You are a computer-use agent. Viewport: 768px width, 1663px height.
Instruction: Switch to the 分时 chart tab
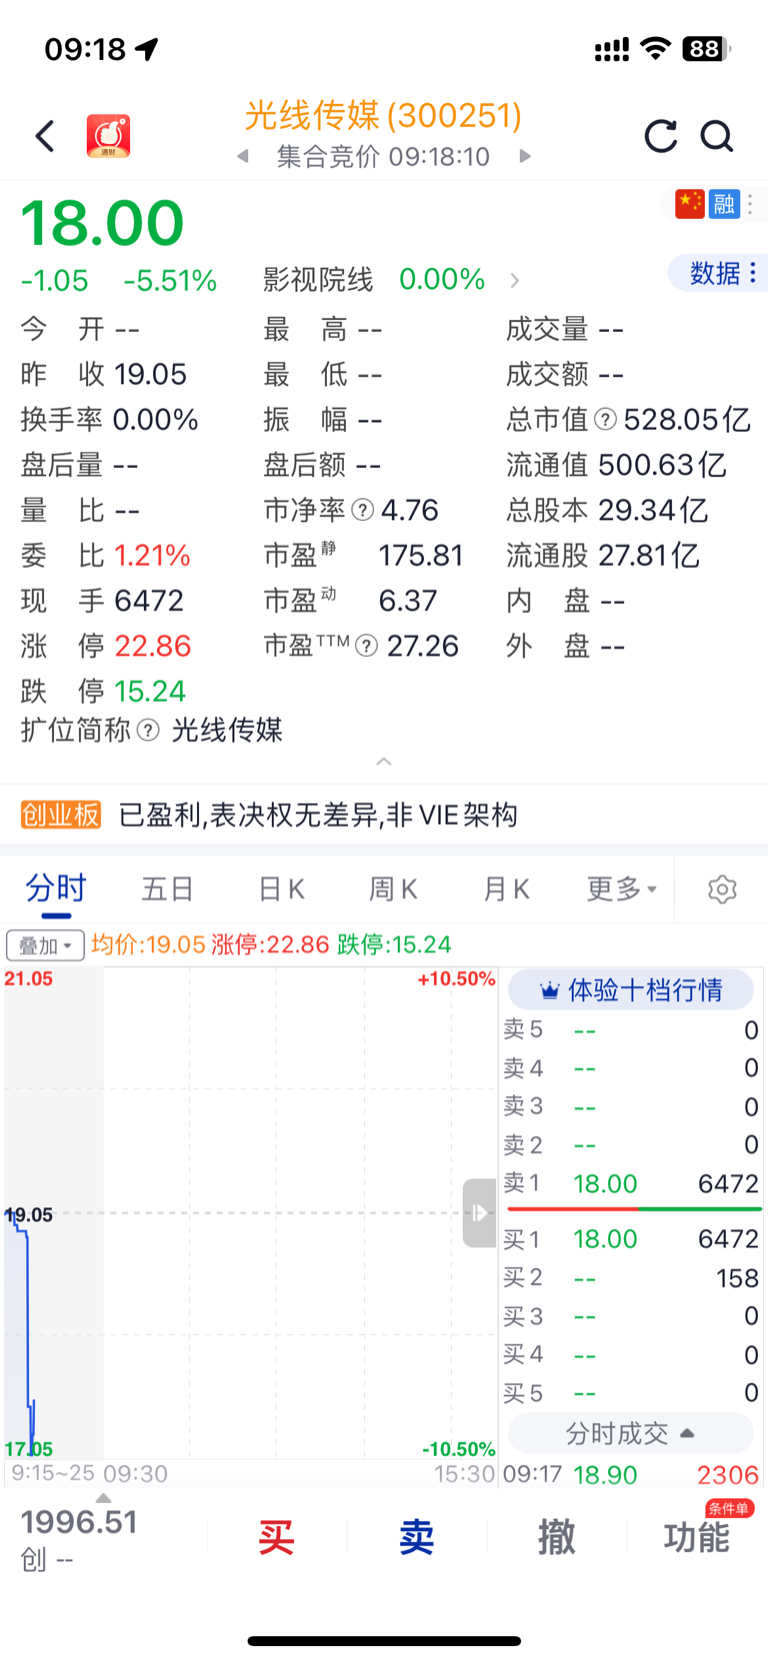(x=56, y=888)
